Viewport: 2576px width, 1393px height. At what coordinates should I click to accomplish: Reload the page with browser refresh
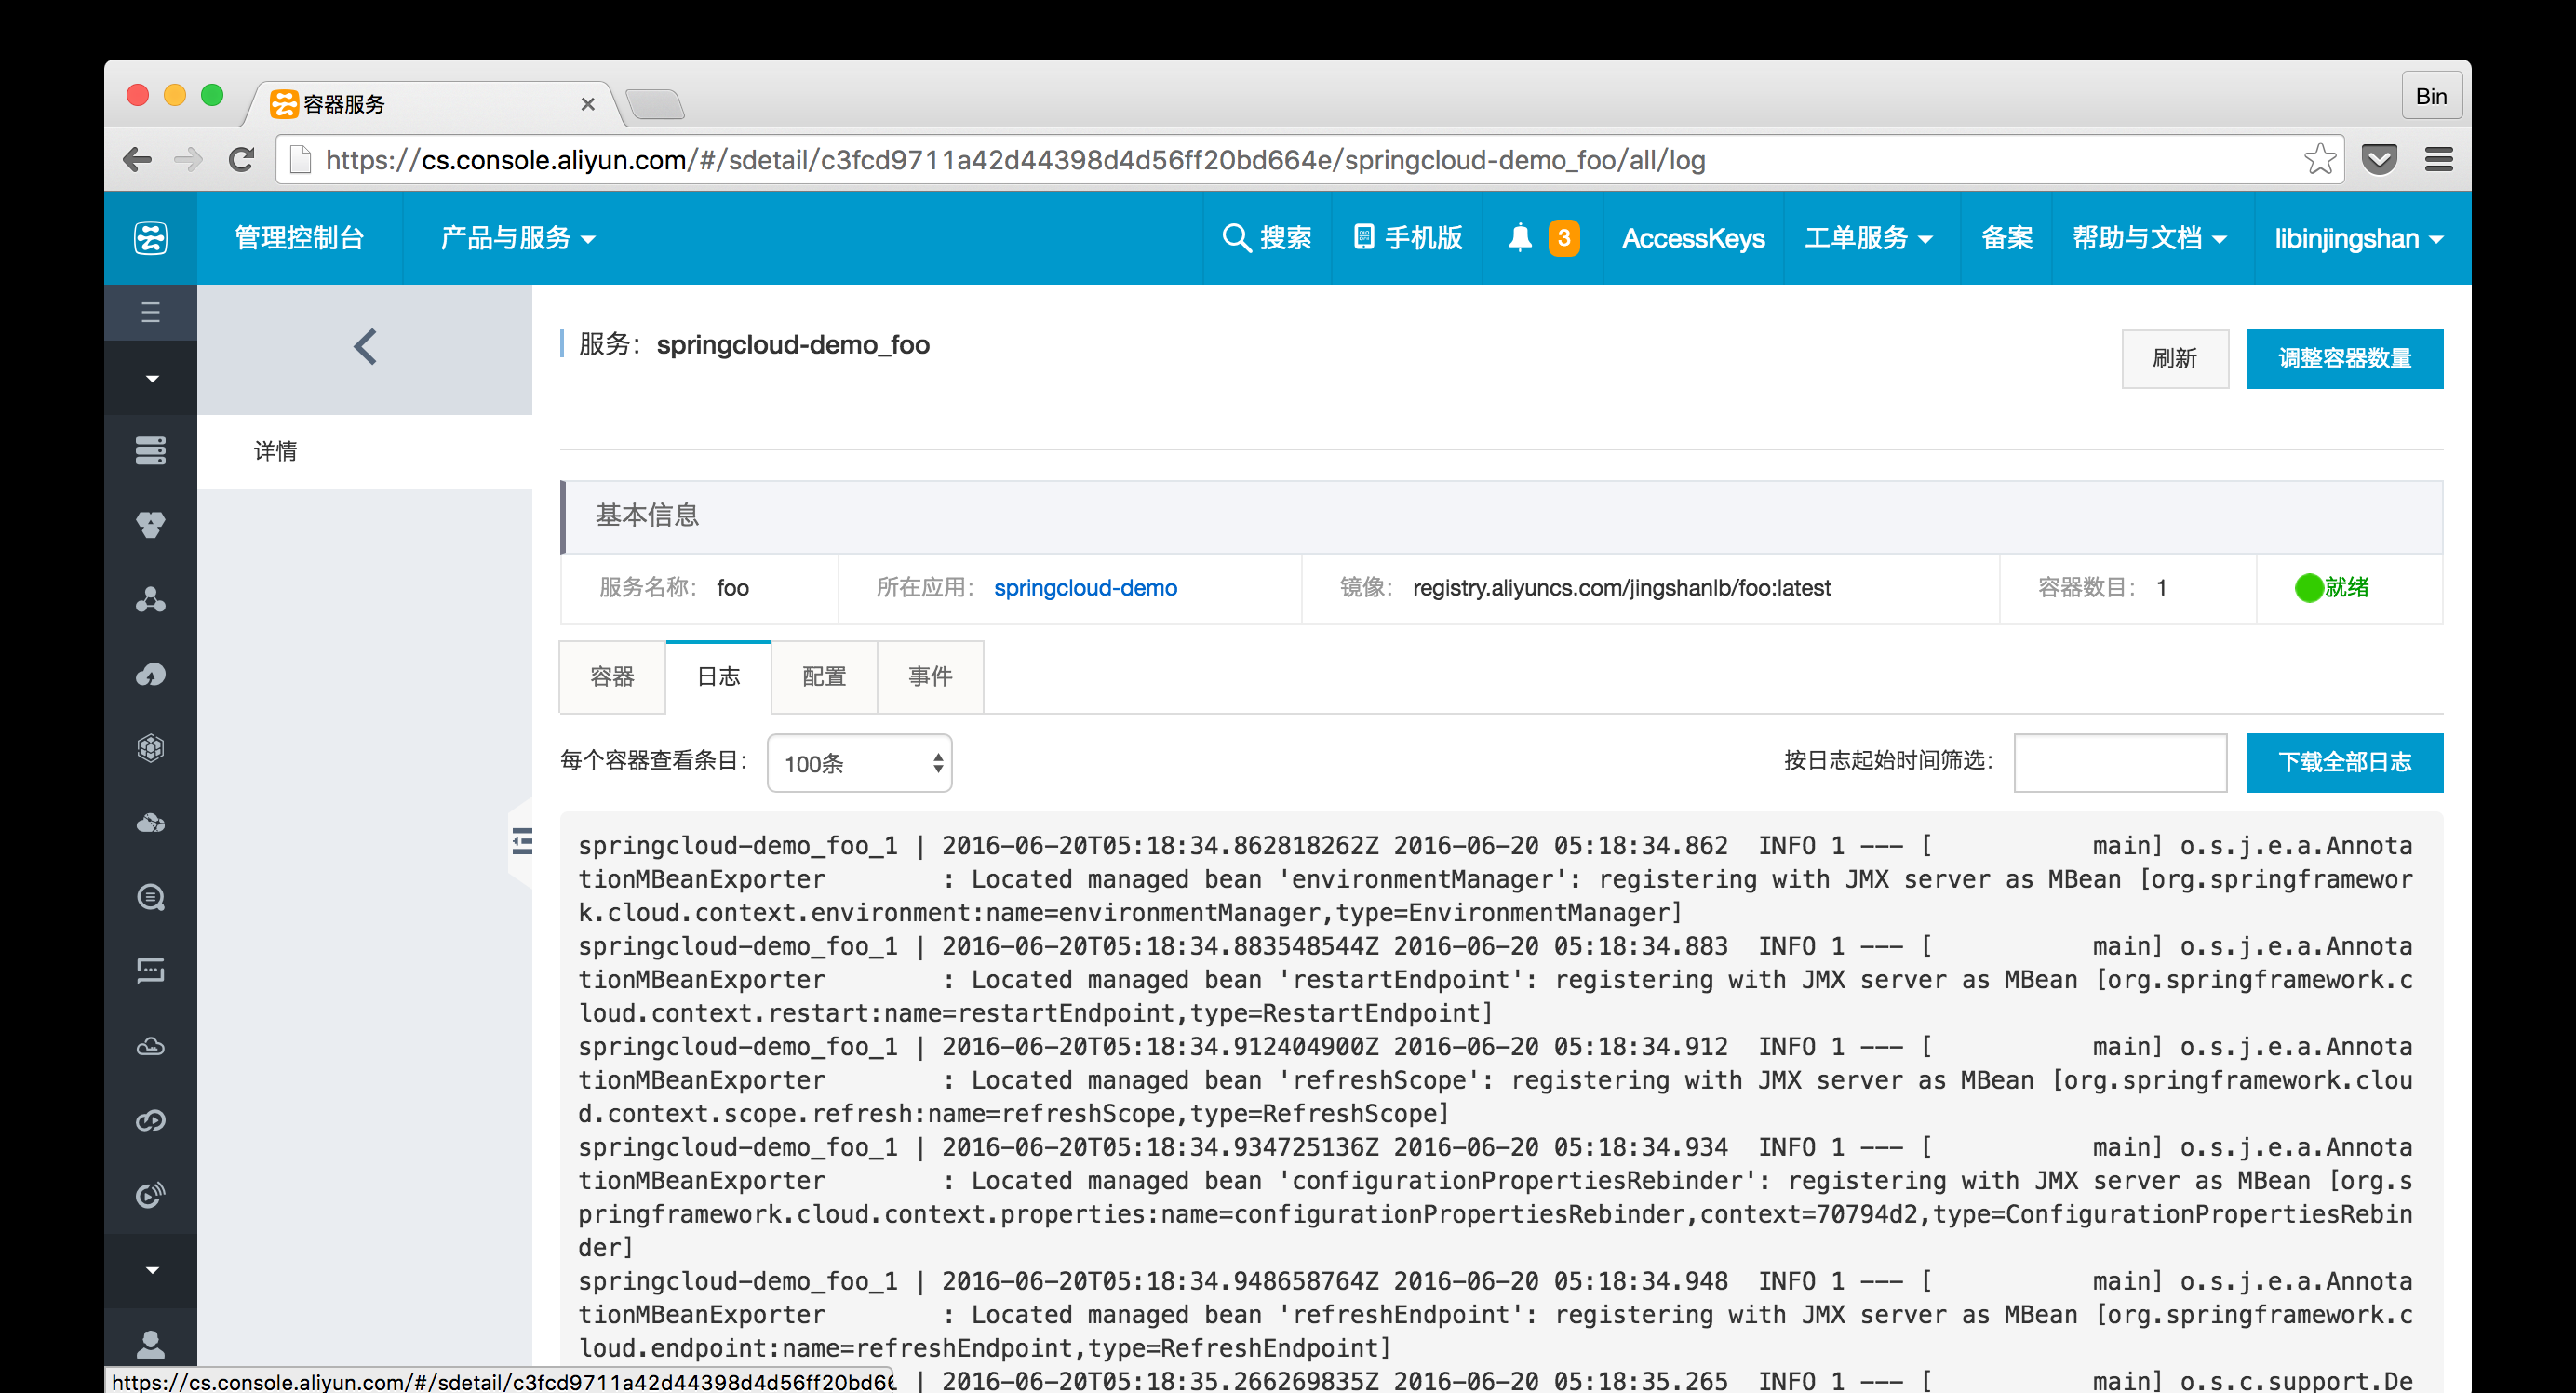point(241,160)
